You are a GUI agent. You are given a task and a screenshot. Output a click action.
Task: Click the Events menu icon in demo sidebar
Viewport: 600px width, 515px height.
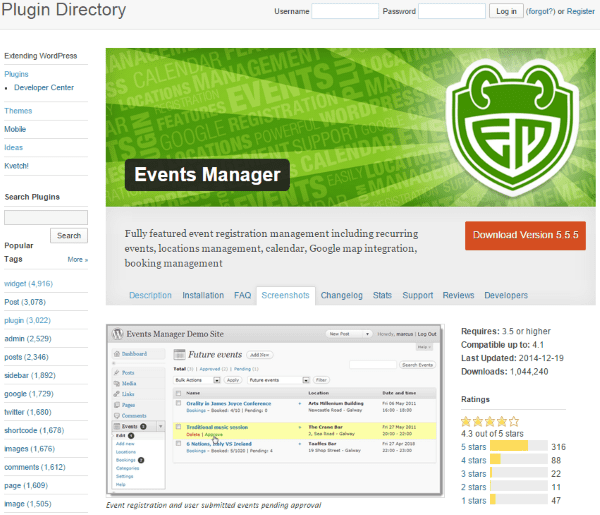click(116, 426)
